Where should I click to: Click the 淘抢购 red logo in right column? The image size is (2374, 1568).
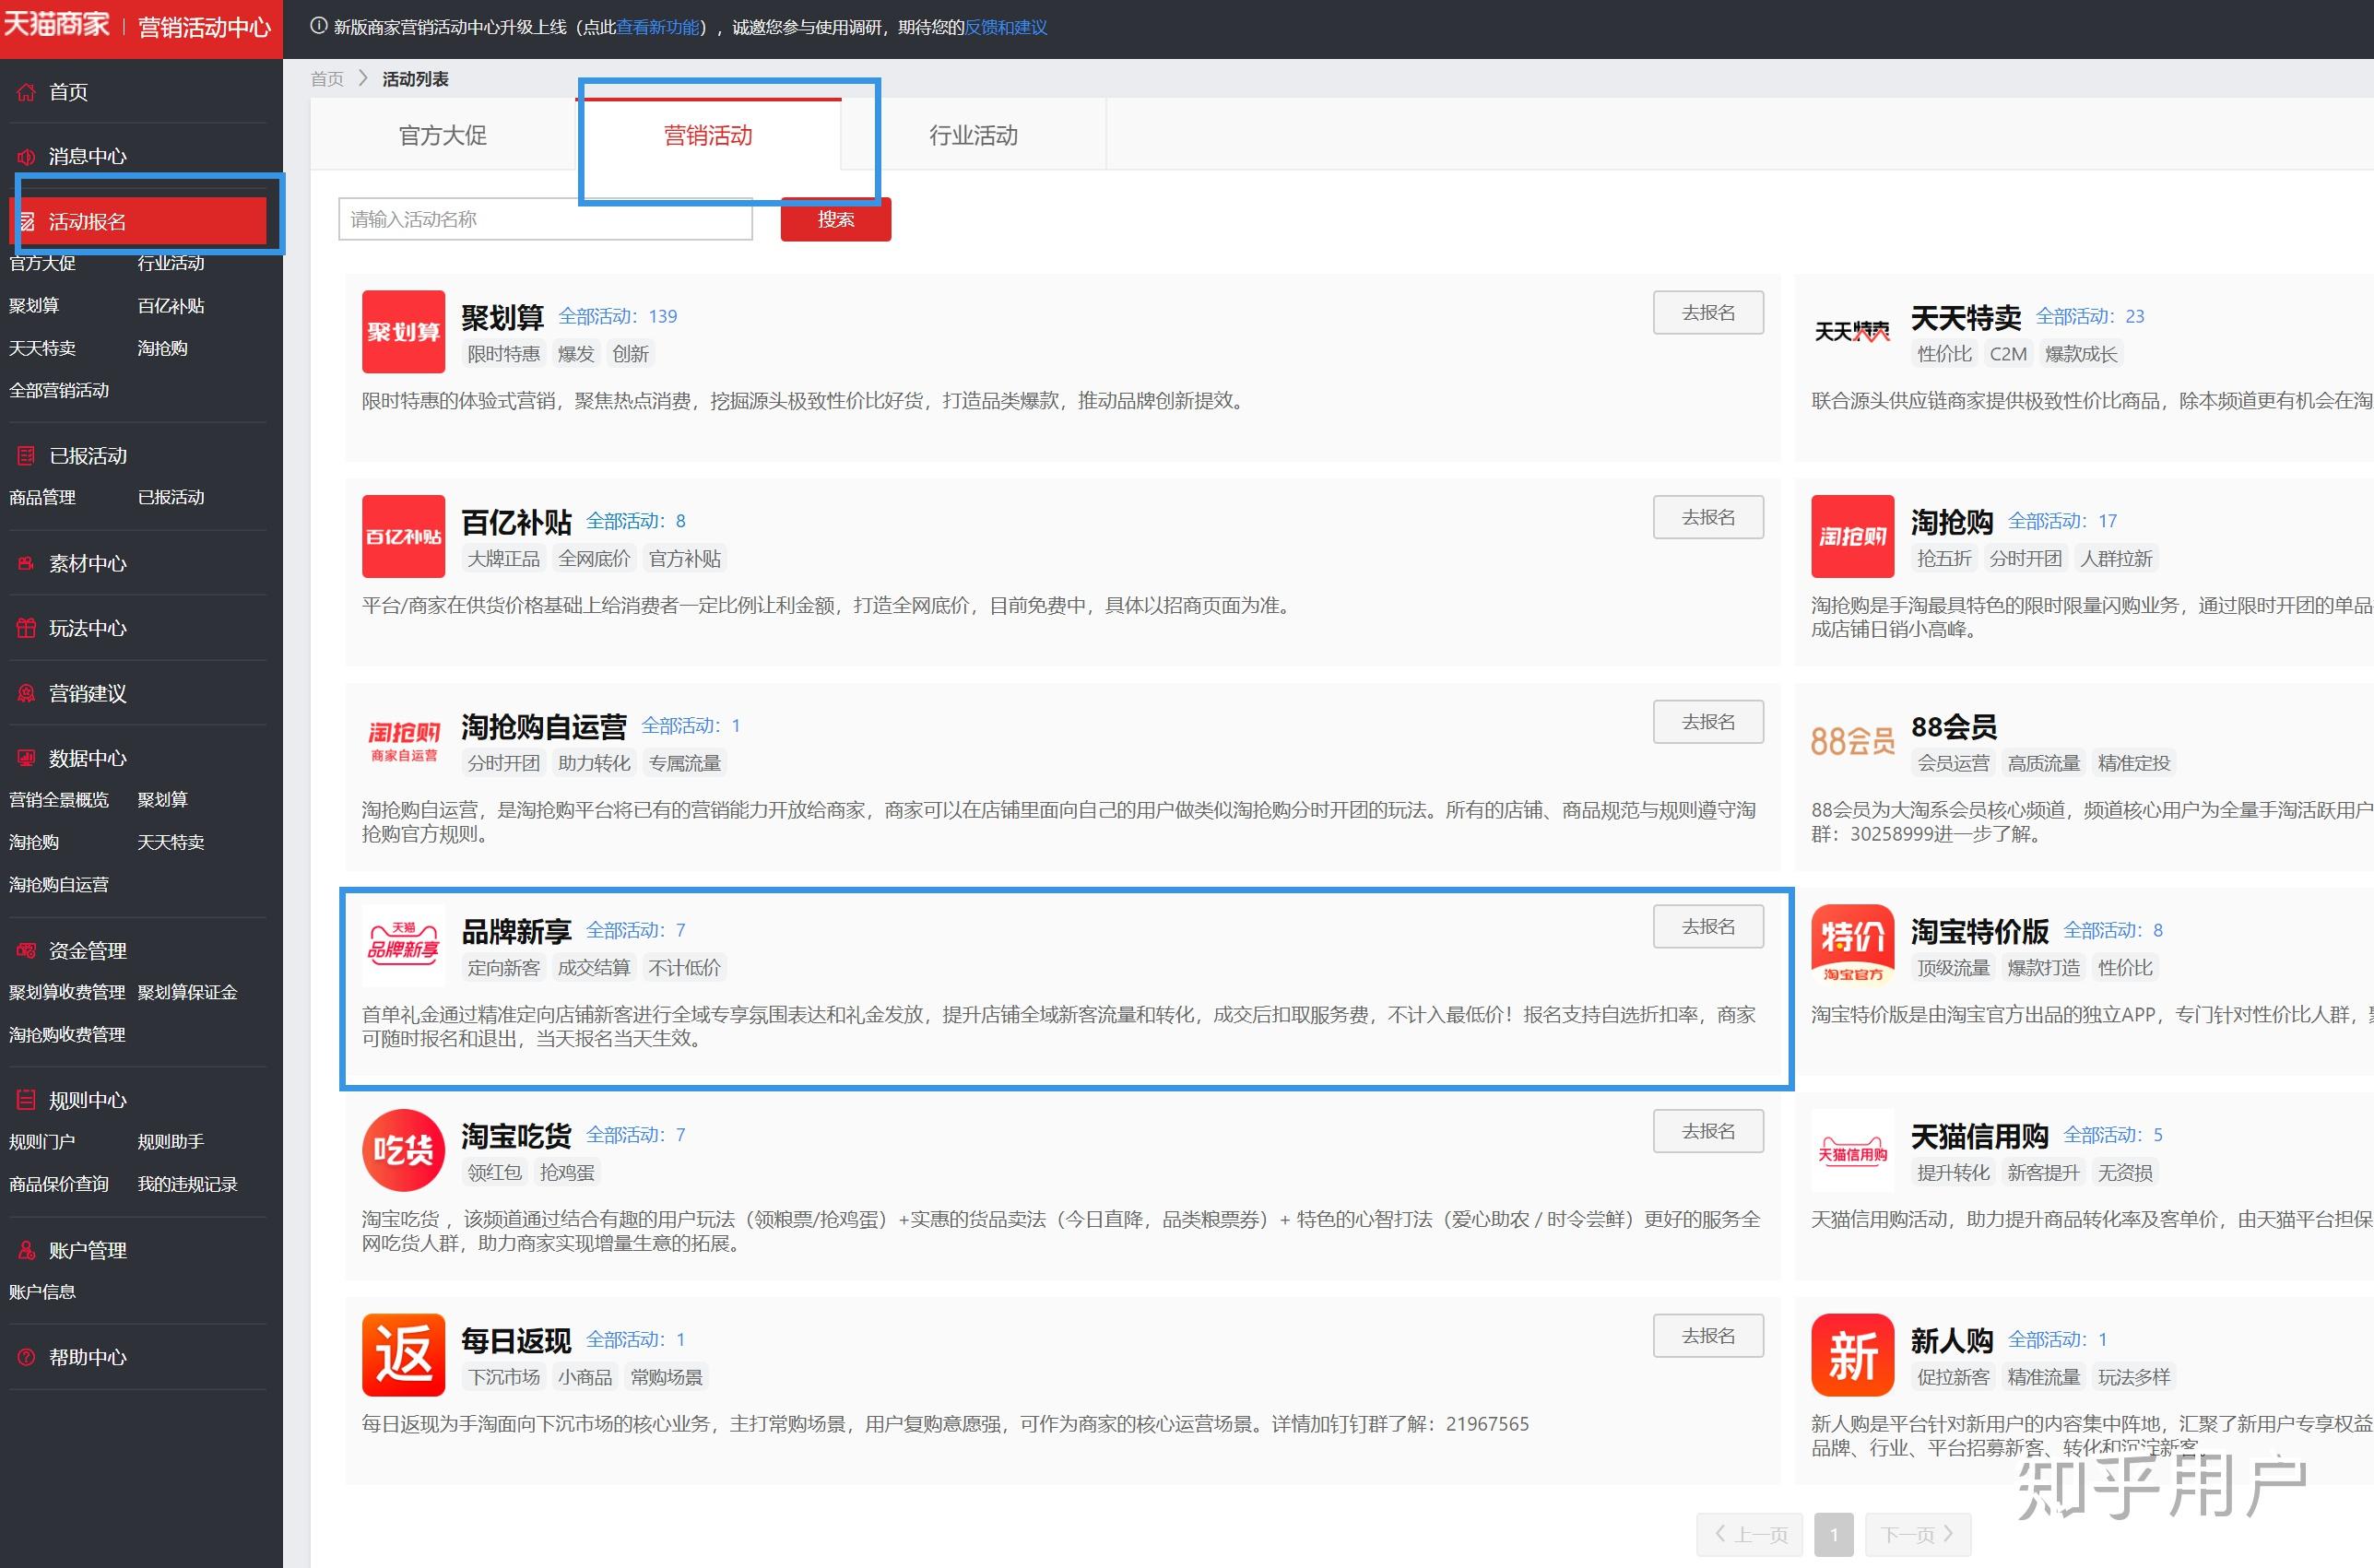1852,537
